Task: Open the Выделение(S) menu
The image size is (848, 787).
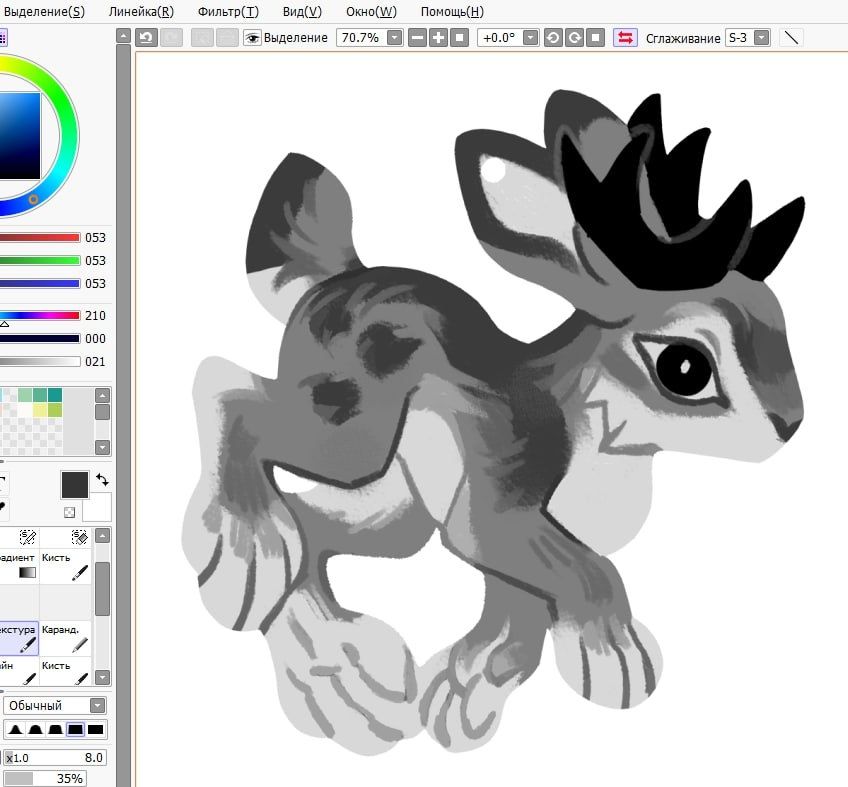Action: pos(43,11)
